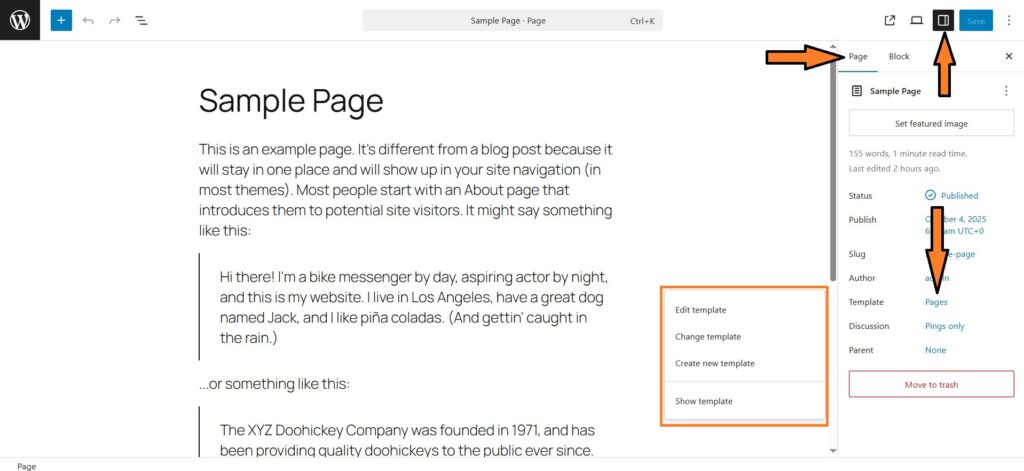Image resolution: width=1024 pixels, height=471 pixels.
Task: Open the document overview list icon
Action: (141, 20)
